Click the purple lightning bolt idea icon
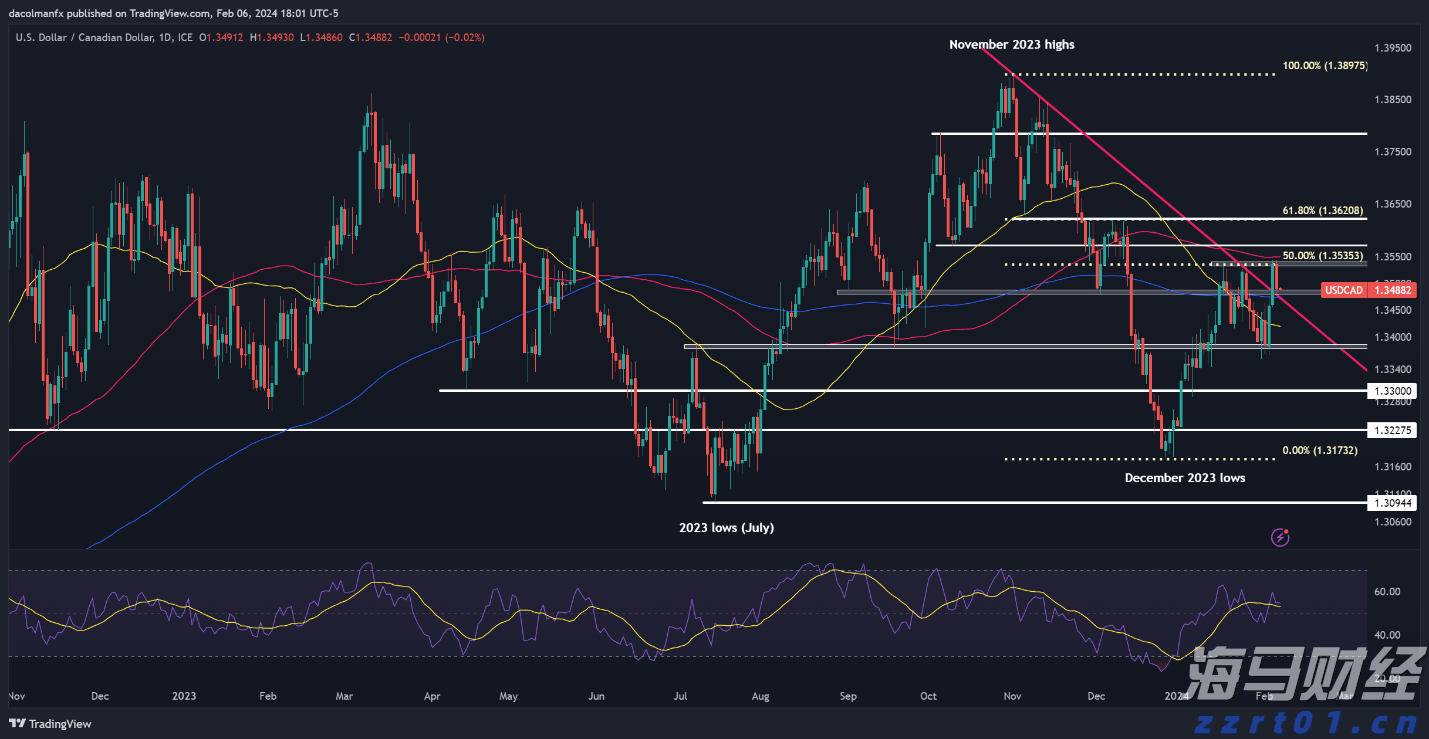The height and width of the screenshot is (739, 1429). [1280, 538]
